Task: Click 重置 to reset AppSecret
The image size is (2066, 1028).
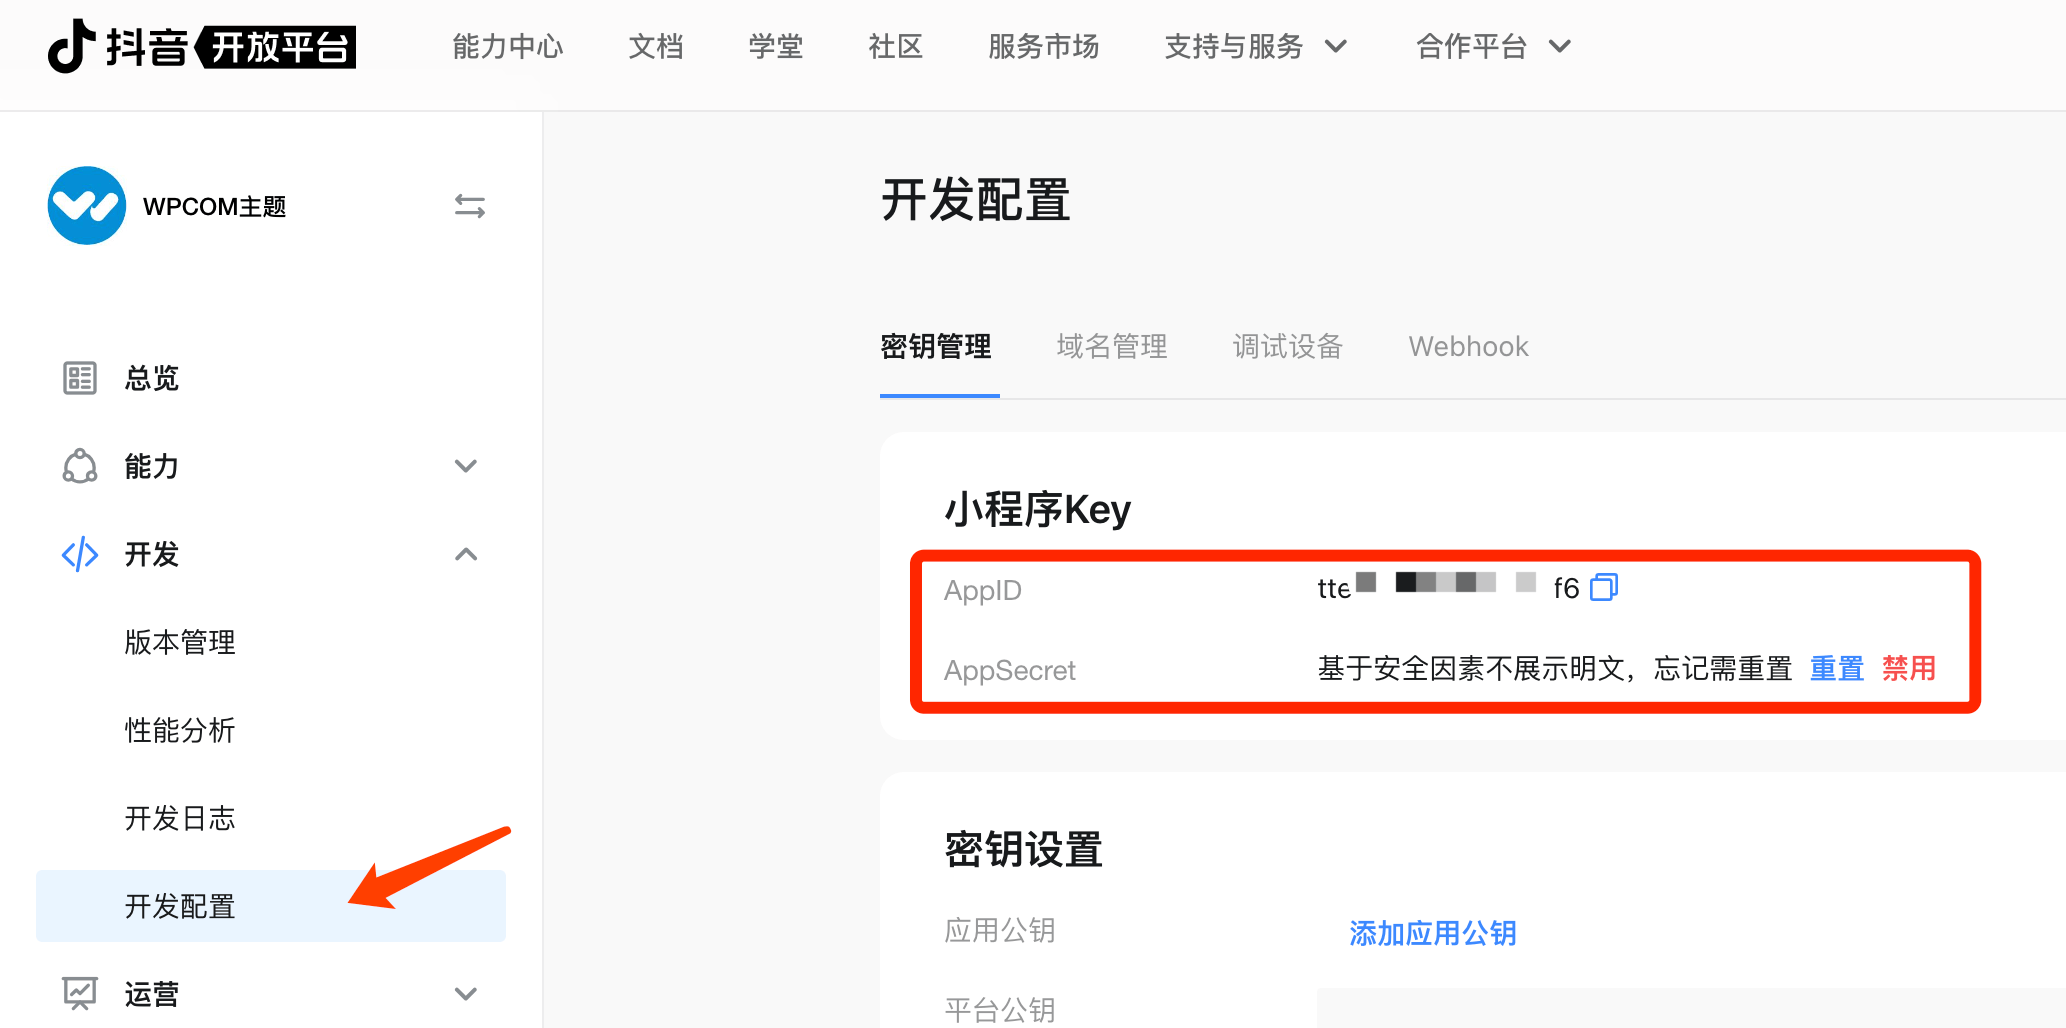Action: coord(1837,668)
